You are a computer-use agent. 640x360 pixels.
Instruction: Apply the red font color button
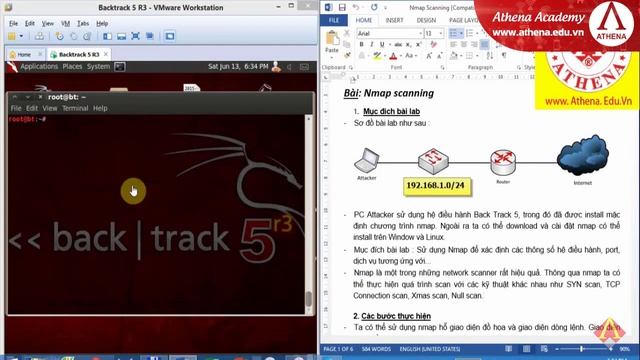pyautogui.click(x=393, y=56)
